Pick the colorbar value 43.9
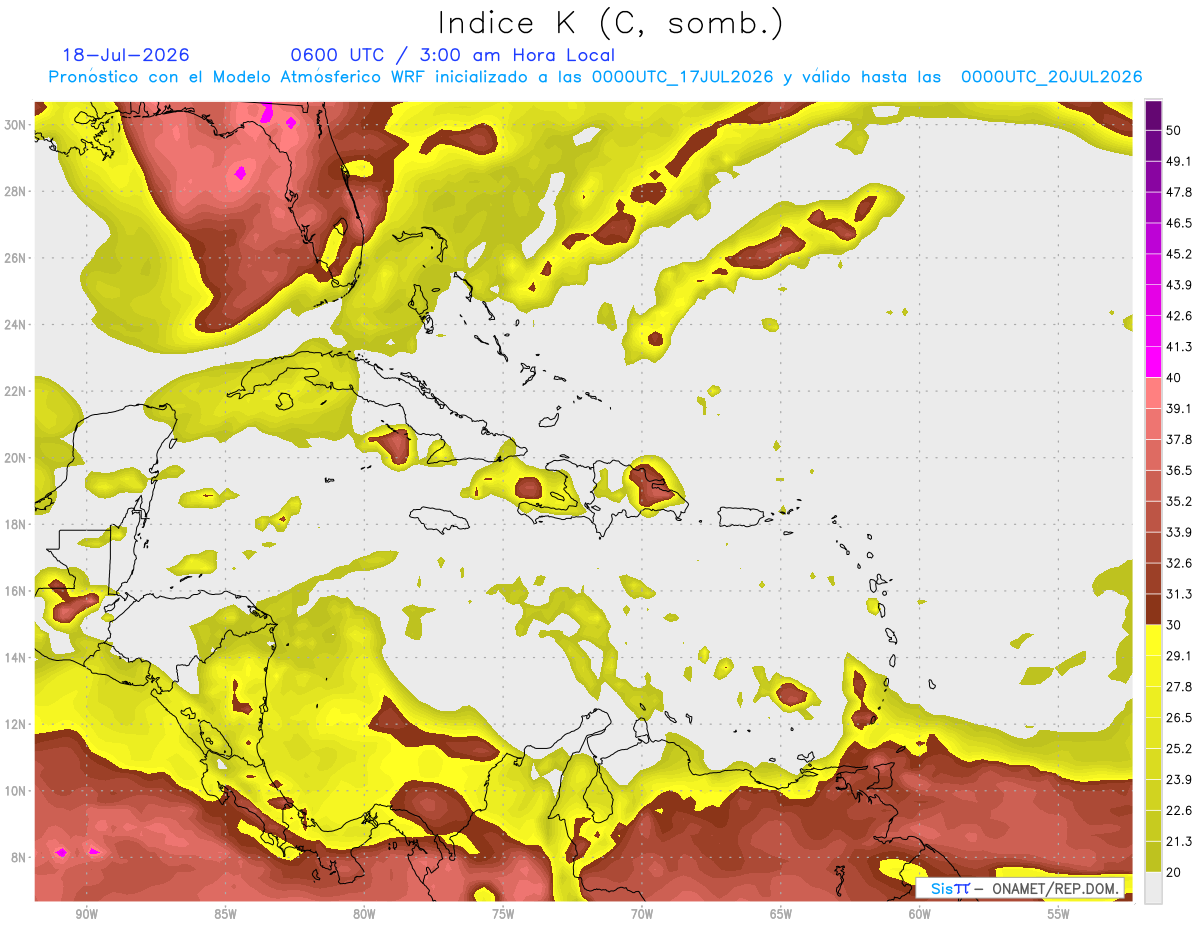This screenshot has width=1200, height=927. (x=1180, y=285)
